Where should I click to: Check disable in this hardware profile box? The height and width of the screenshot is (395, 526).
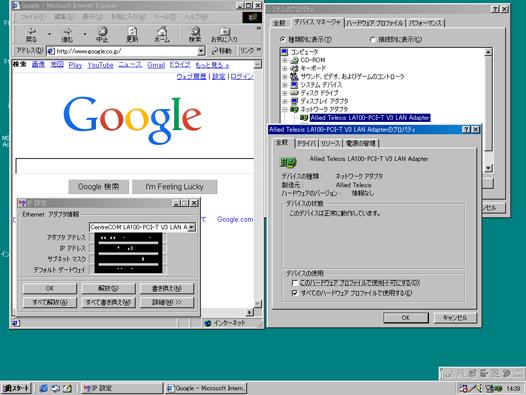coord(295,283)
